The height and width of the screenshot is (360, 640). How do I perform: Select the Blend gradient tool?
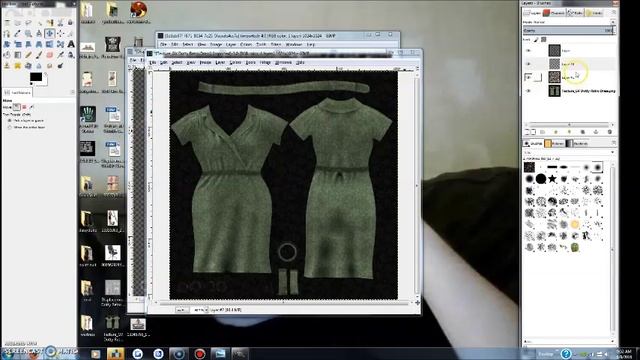point(18,55)
